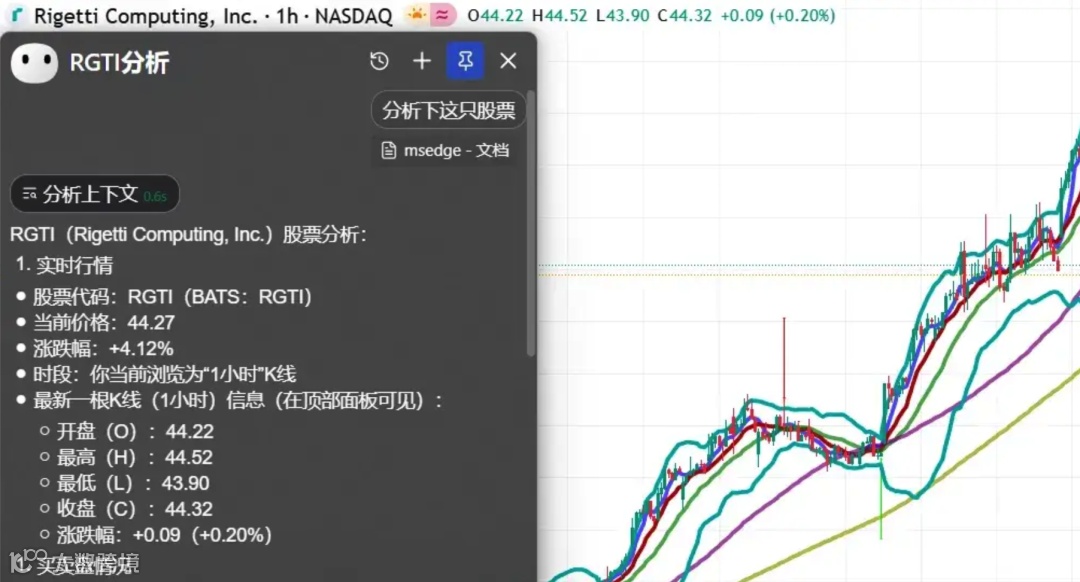1080x582 pixels.
Task: Toggle the pin panel icon
Action: point(465,61)
